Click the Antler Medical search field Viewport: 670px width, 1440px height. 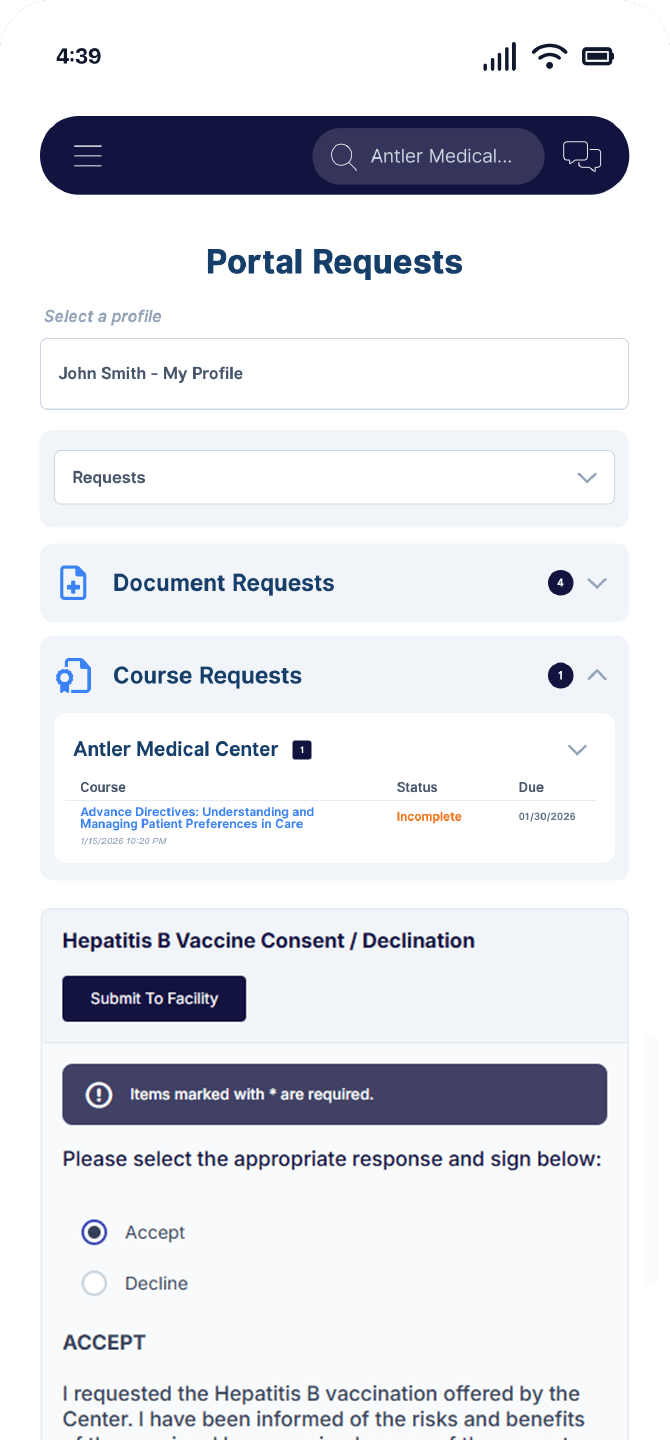429,157
